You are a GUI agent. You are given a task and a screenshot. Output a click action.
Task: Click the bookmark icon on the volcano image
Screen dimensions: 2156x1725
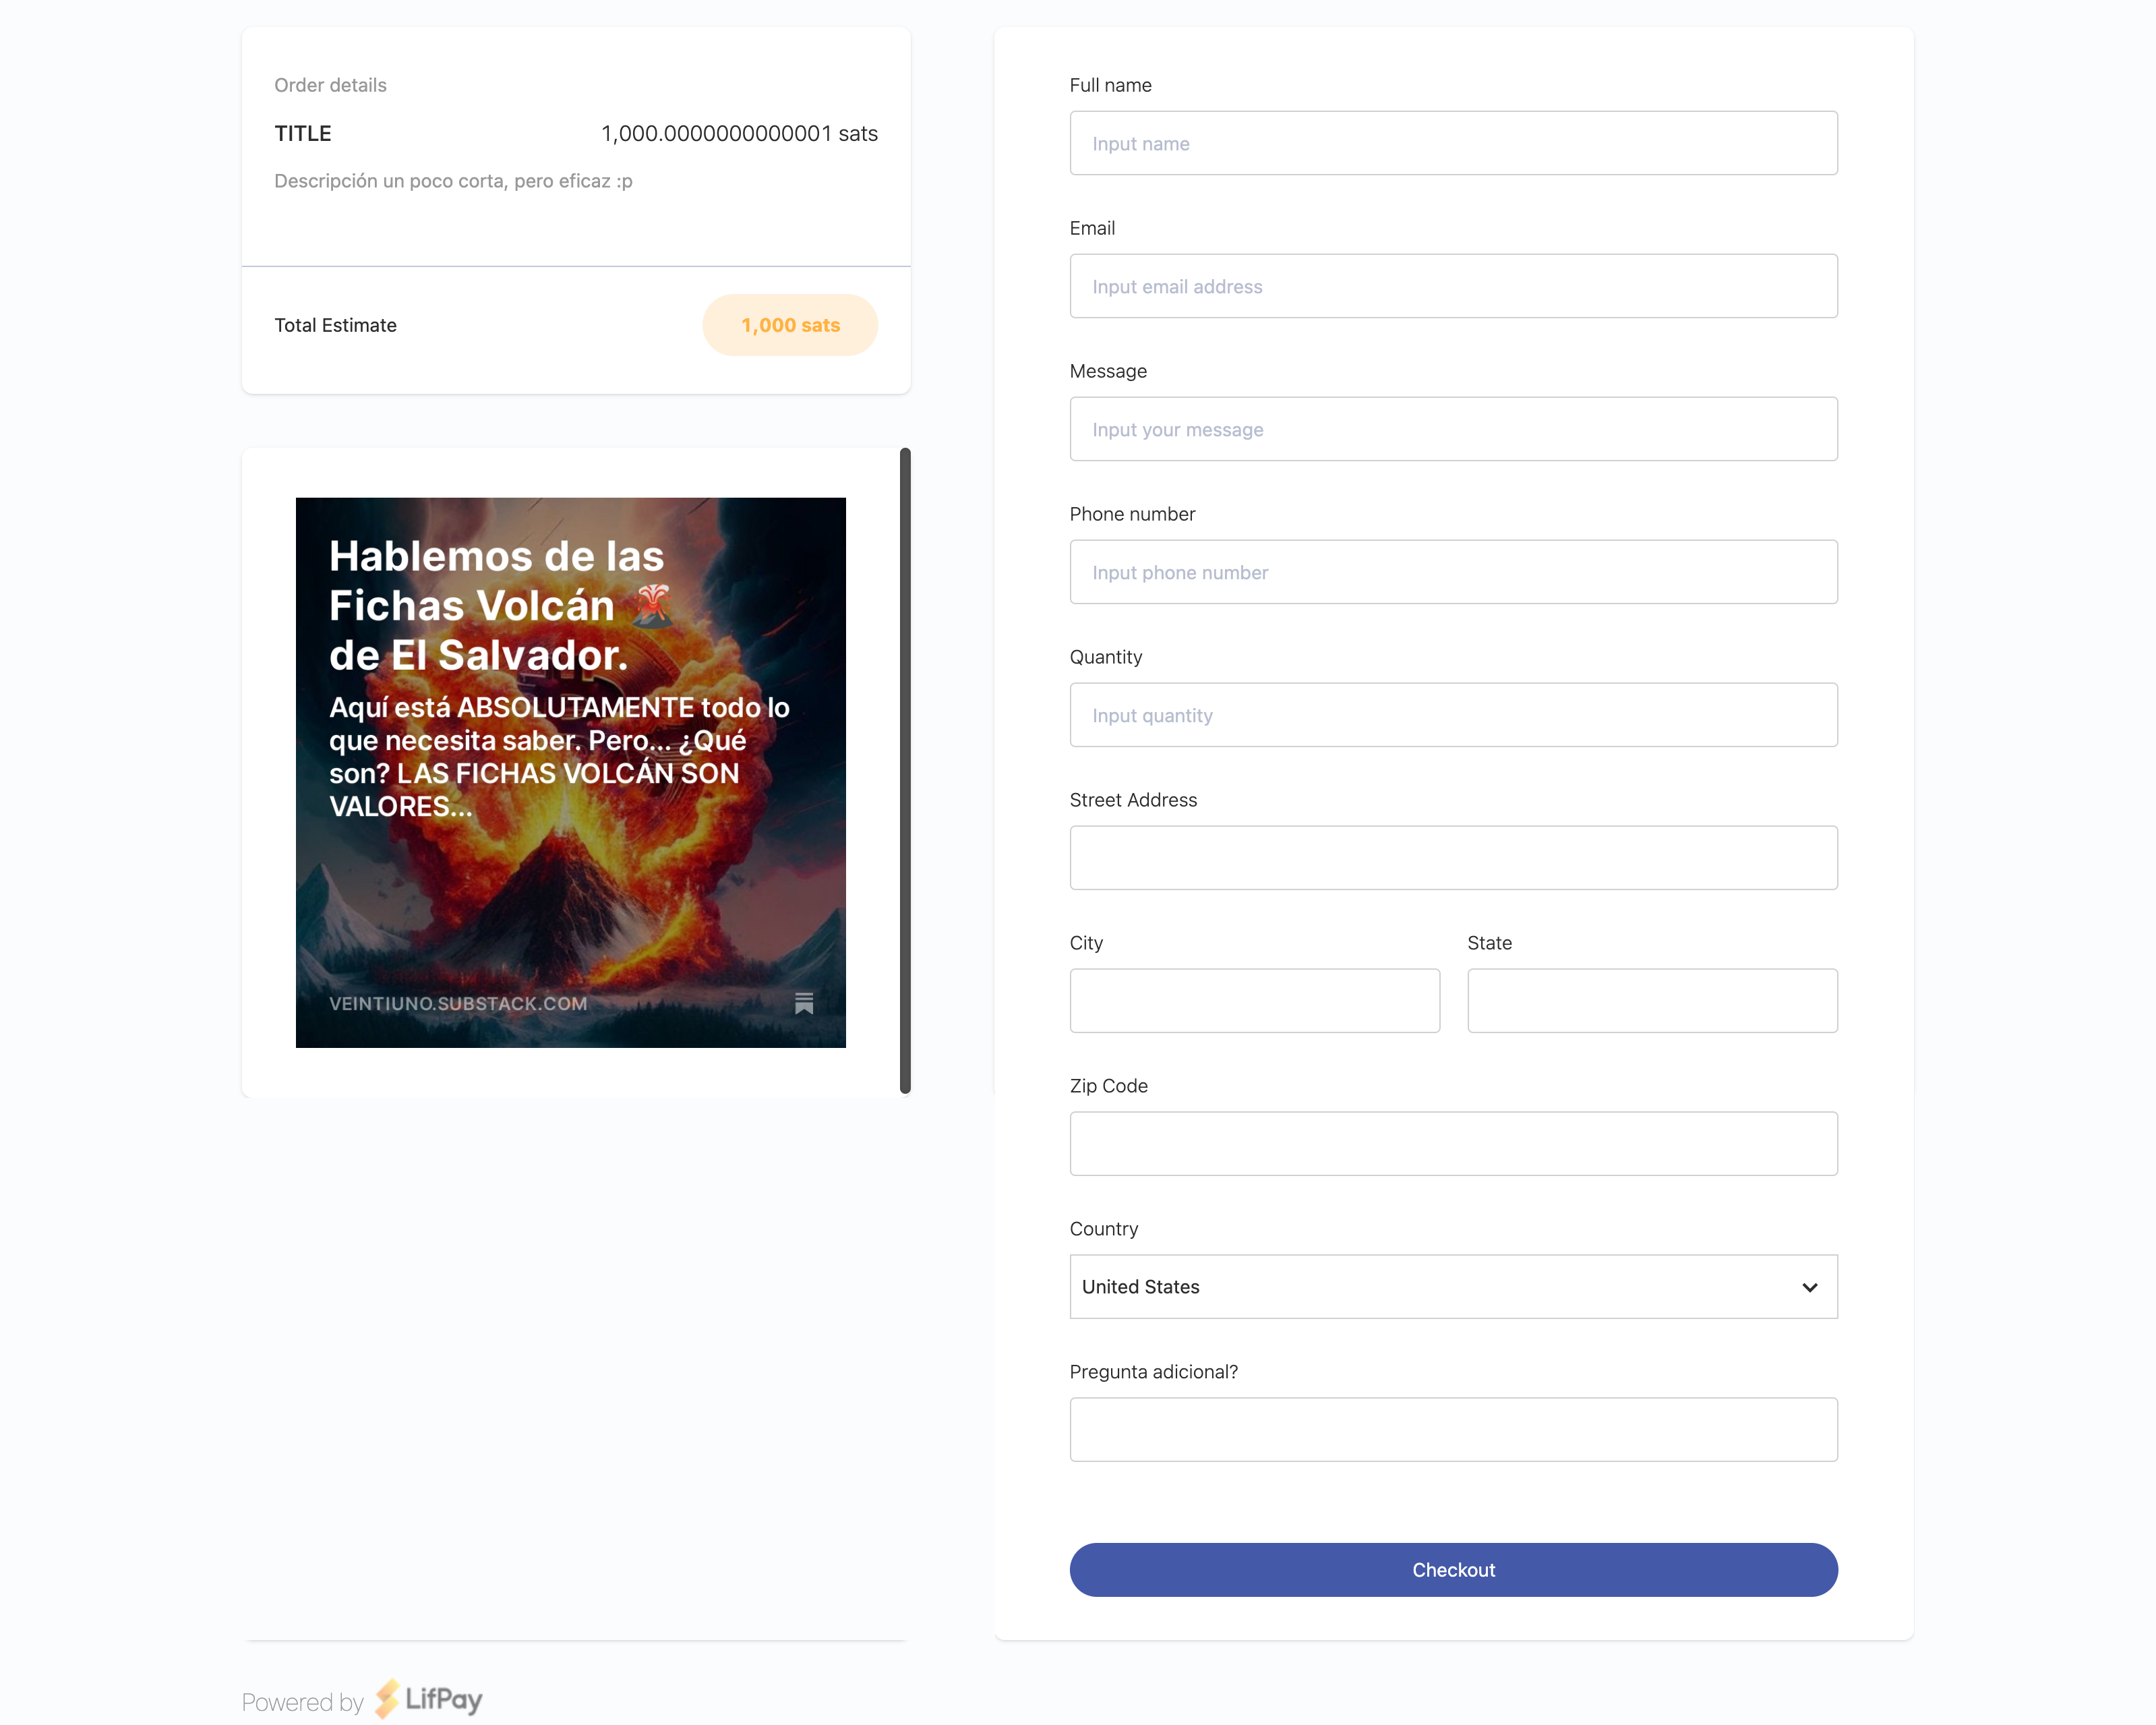[804, 1003]
